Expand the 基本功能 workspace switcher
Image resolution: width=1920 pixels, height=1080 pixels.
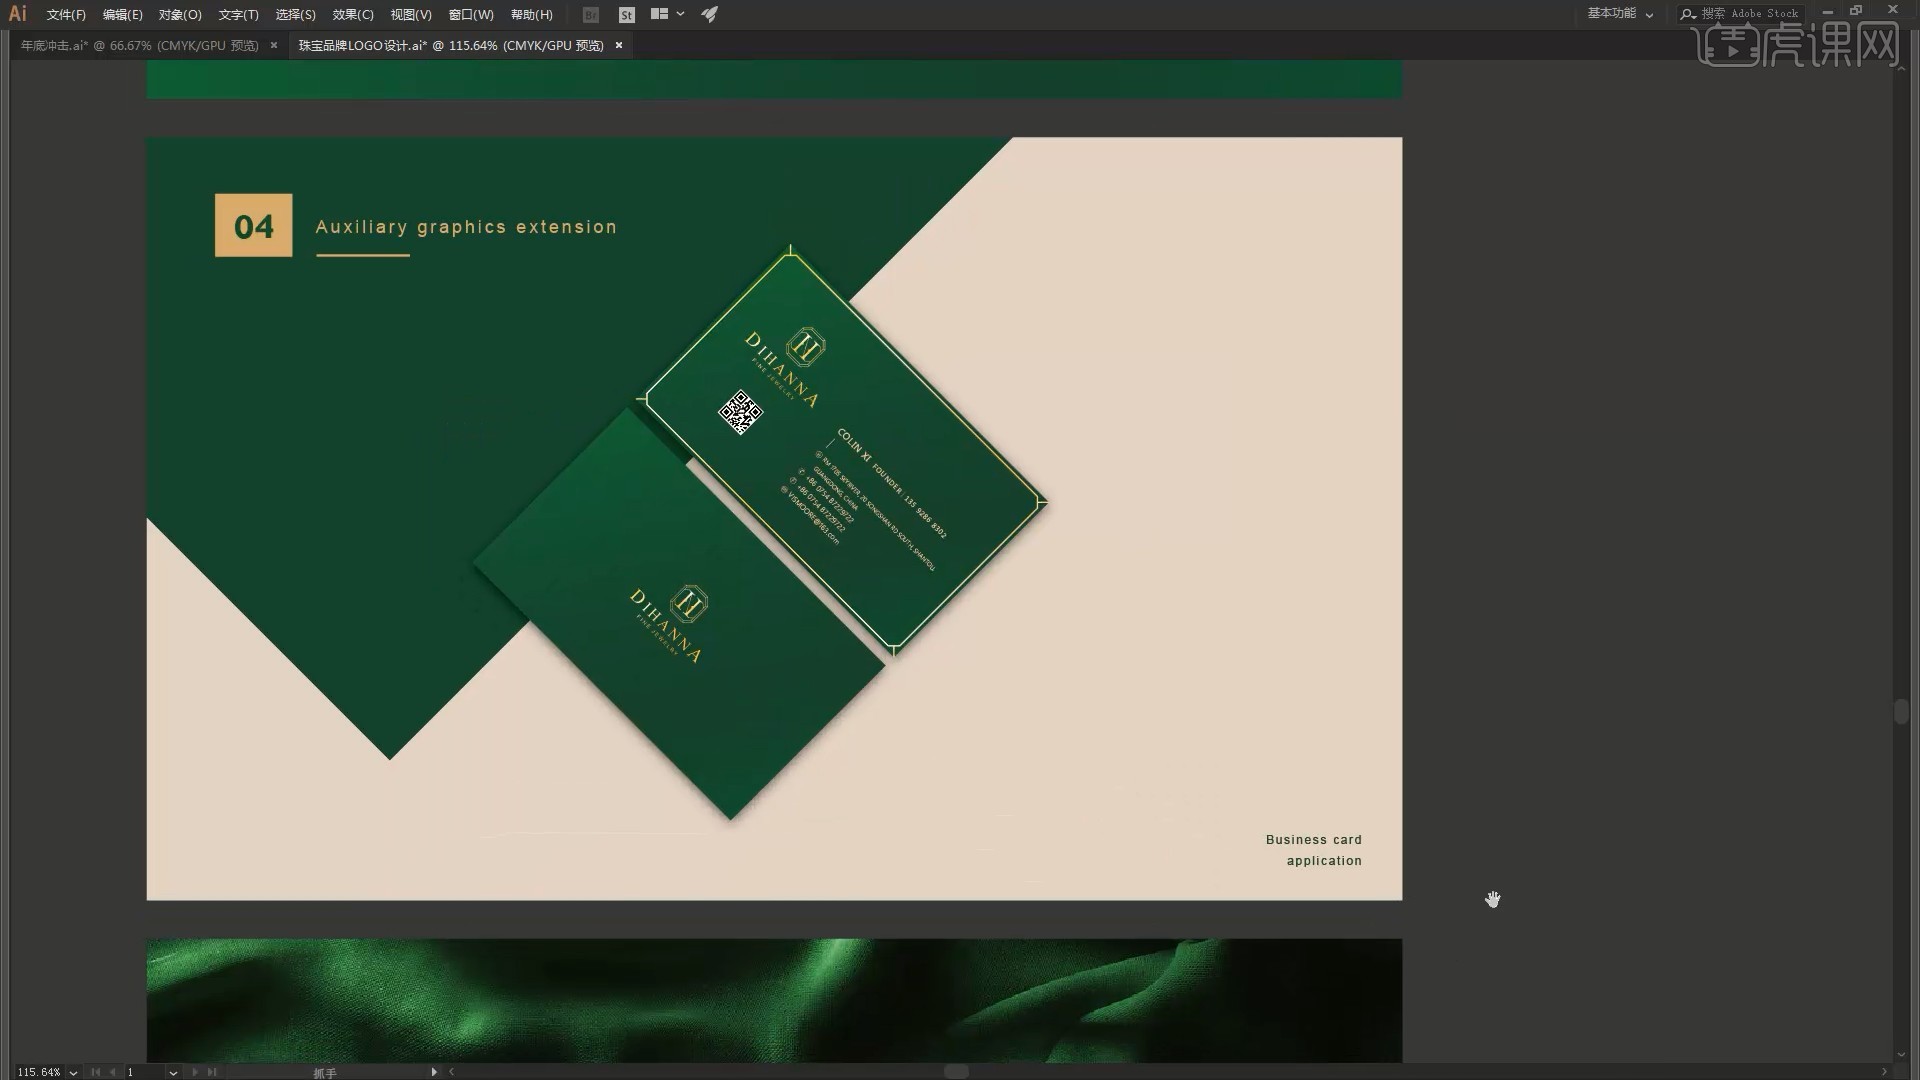click(x=1620, y=14)
